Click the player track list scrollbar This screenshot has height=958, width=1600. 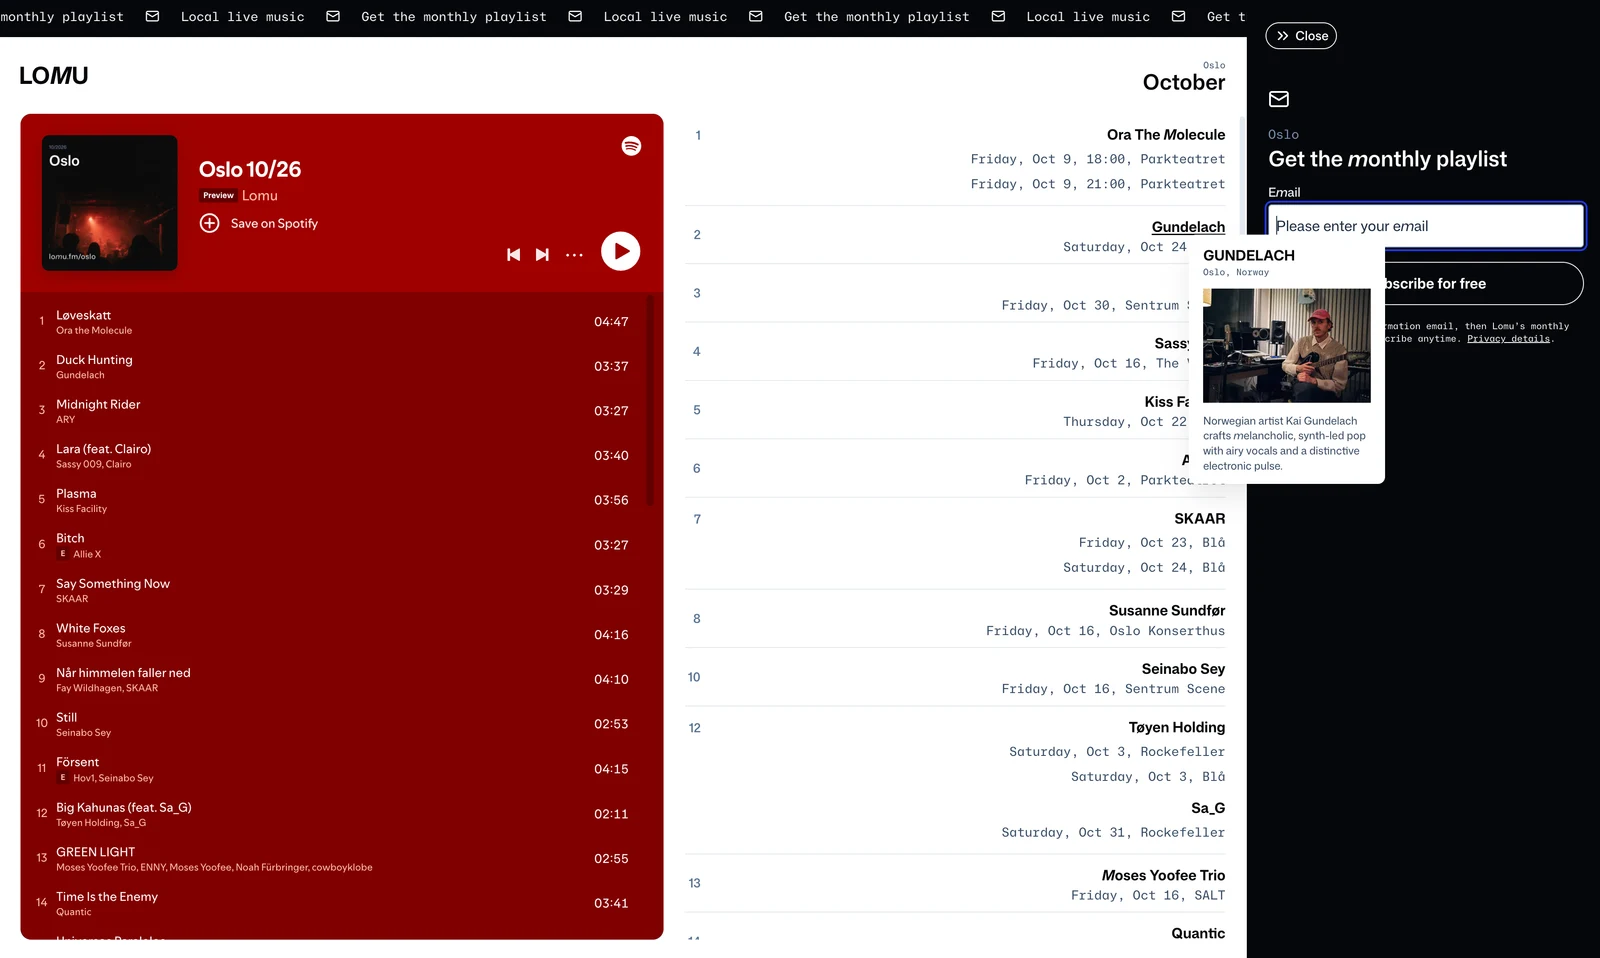(650, 400)
